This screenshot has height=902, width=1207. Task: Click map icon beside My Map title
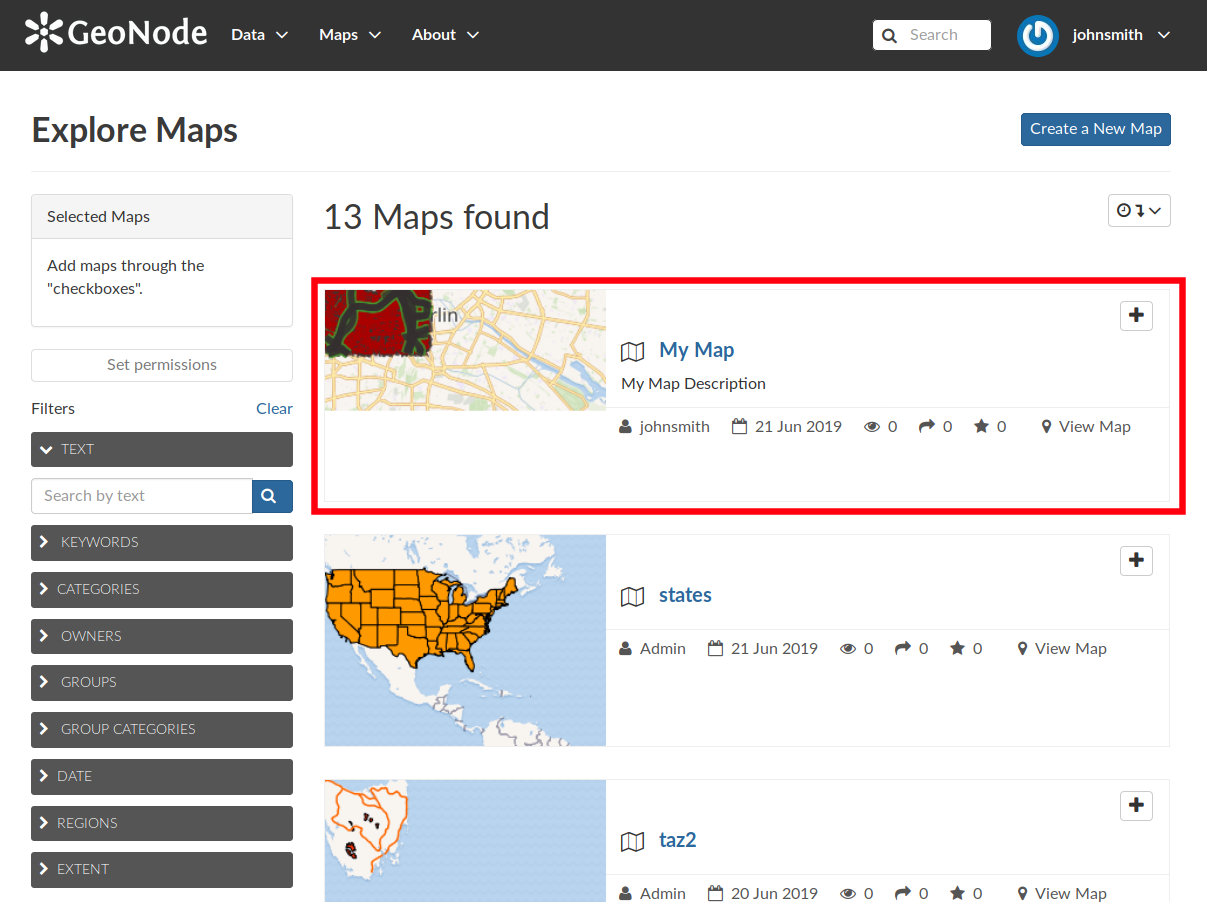click(632, 351)
